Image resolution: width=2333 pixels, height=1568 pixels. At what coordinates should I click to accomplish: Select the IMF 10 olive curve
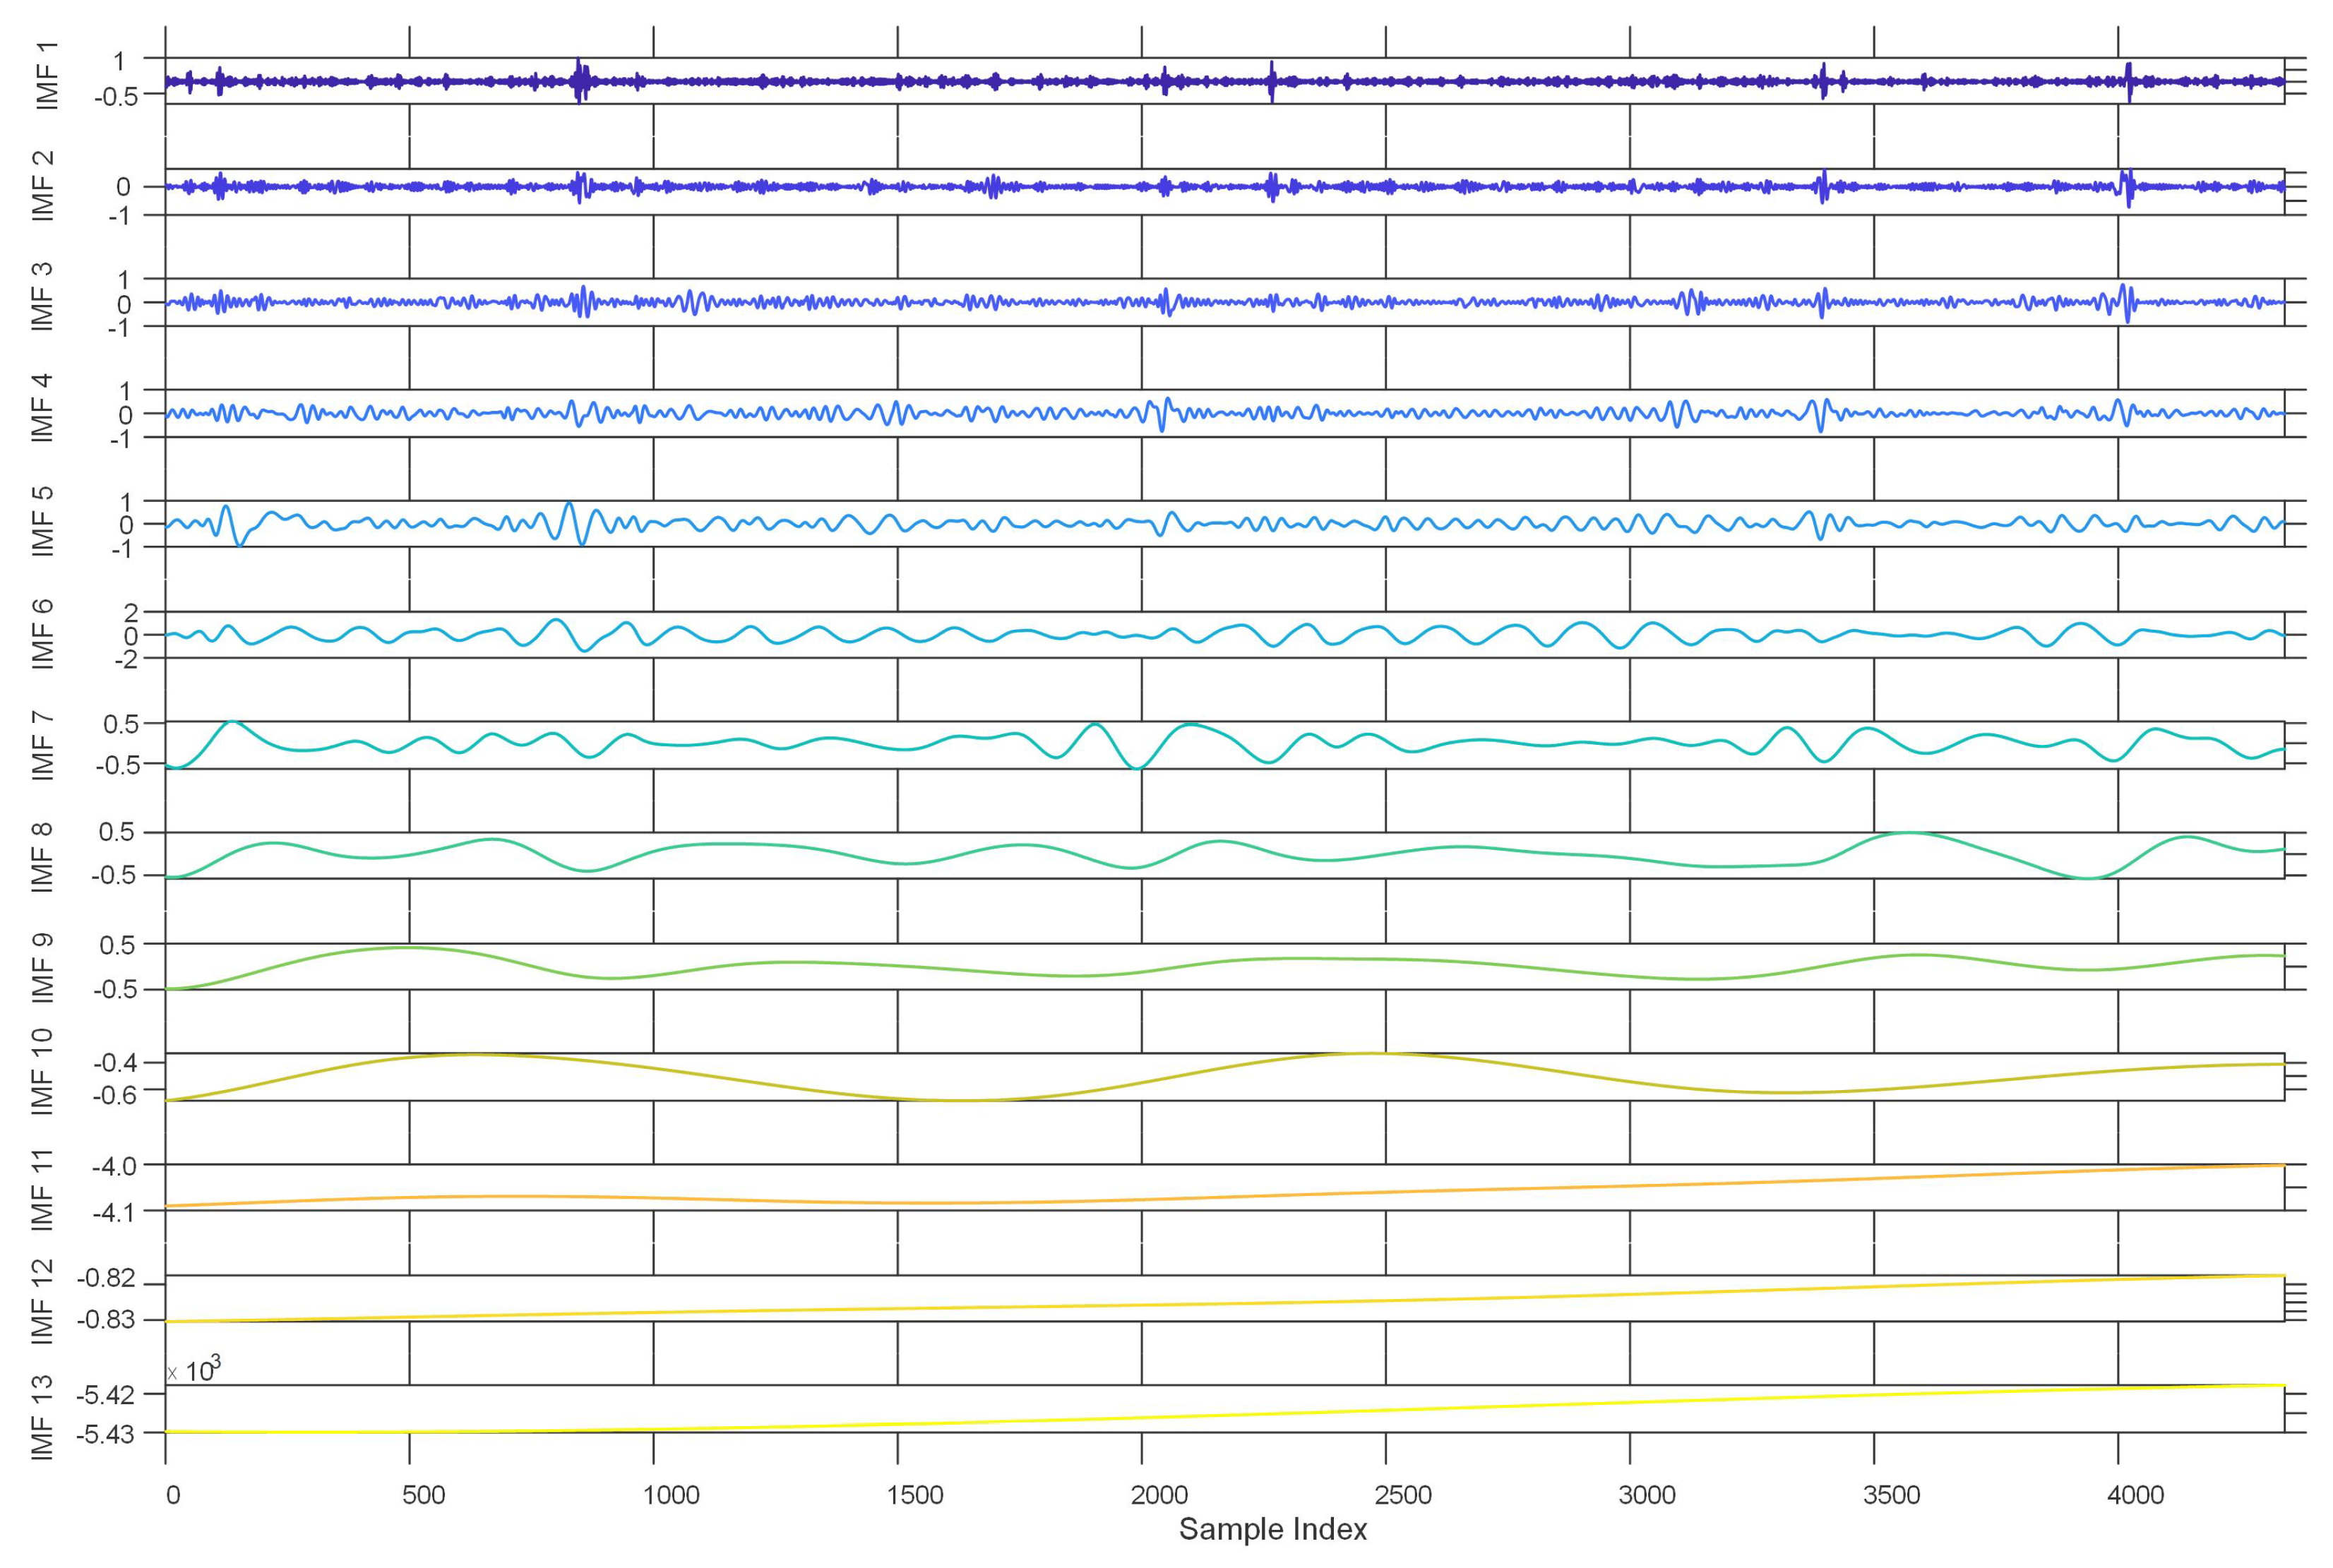click(x=1224, y=1077)
